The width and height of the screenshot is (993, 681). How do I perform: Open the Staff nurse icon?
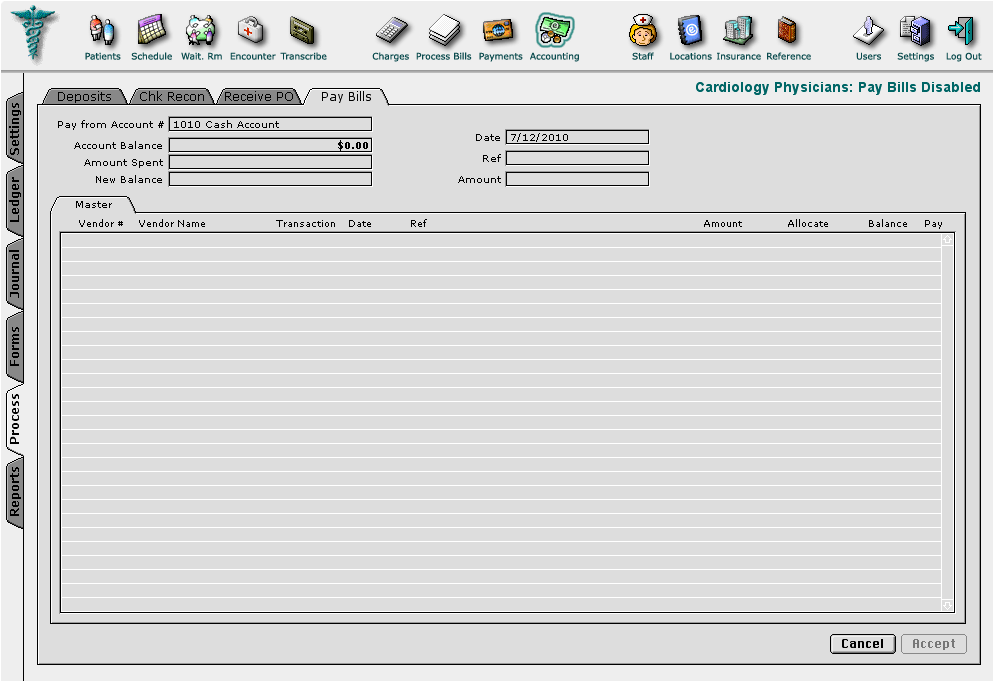click(x=642, y=30)
